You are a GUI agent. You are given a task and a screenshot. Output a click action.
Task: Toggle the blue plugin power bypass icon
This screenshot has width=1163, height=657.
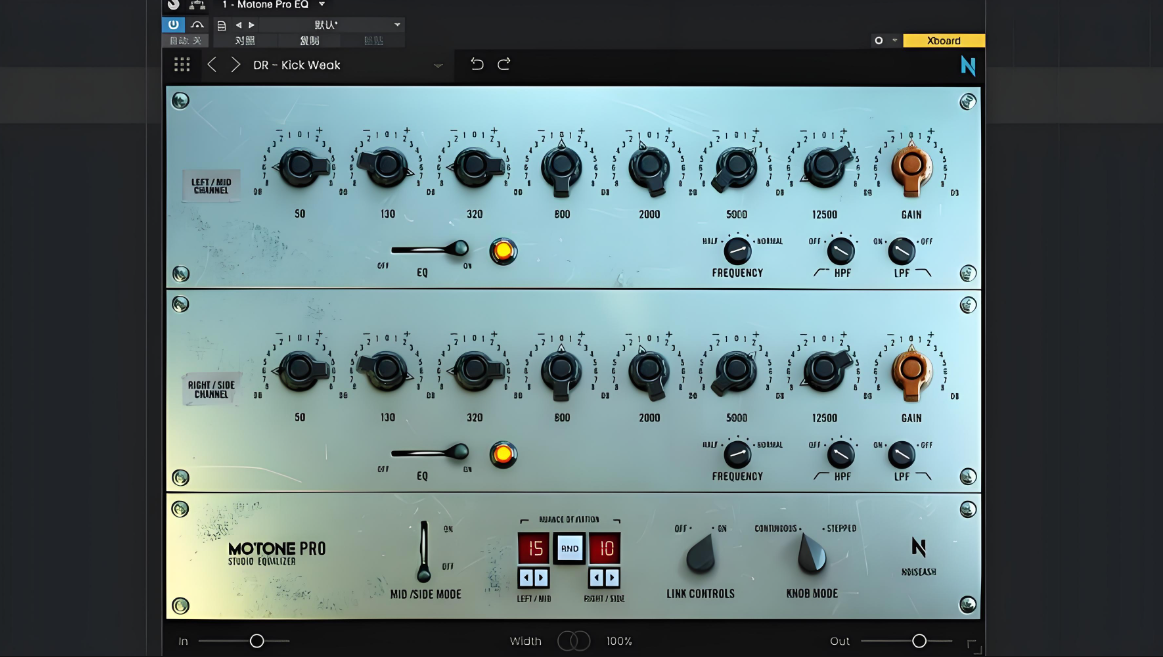[173, 24]
